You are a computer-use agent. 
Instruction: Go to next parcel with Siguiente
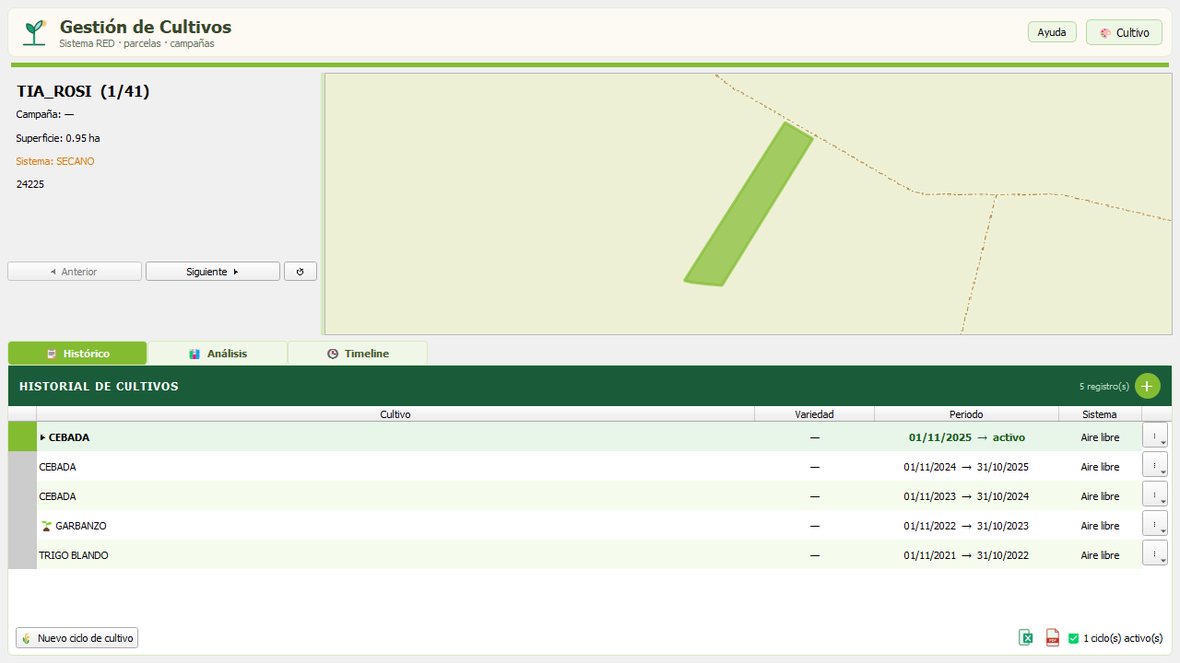[212, 272]
